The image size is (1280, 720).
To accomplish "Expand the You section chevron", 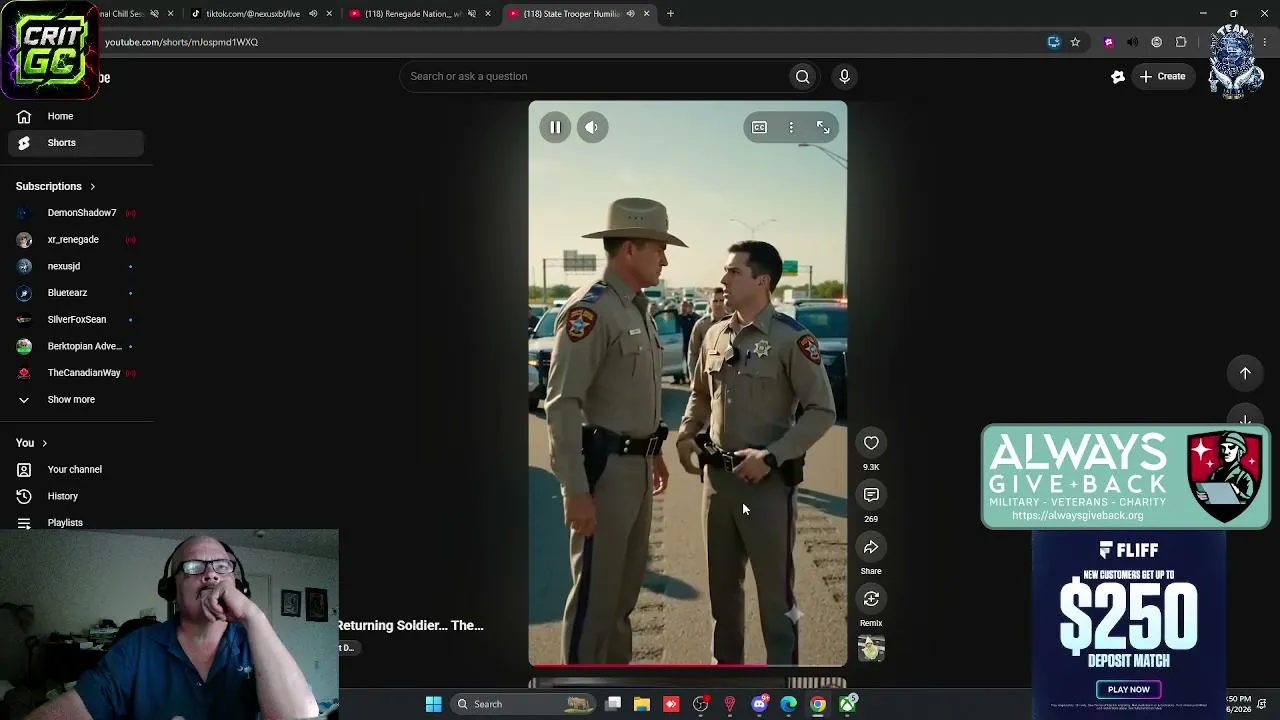I will 44,443.
